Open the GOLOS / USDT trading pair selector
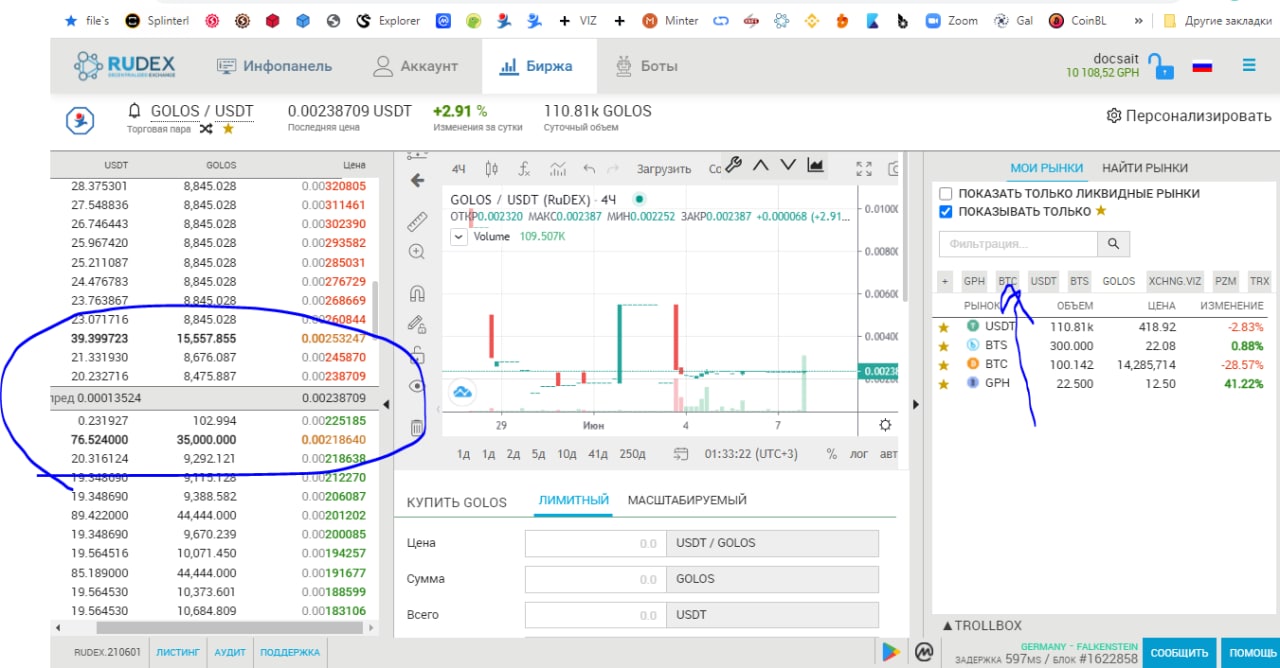Image resolution: width=1280 pixels, height=668 pixels. (201, 111)
